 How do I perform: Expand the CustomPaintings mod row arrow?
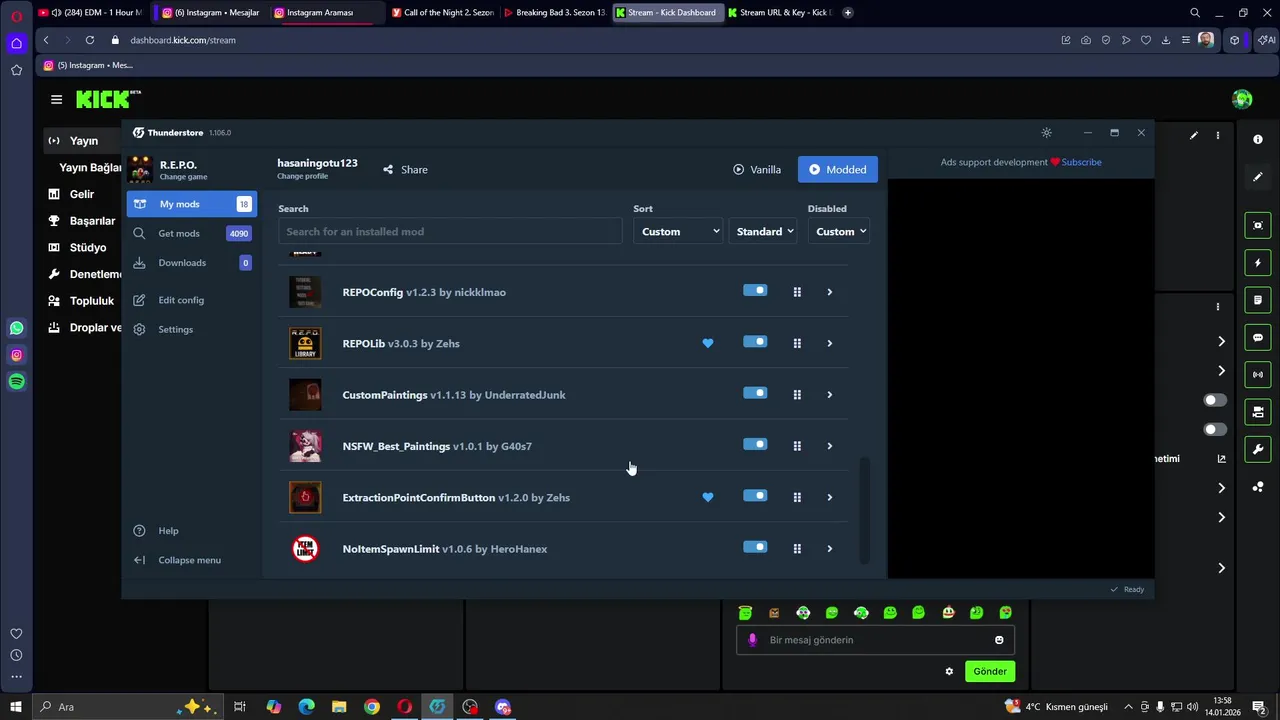pos(829,395)
